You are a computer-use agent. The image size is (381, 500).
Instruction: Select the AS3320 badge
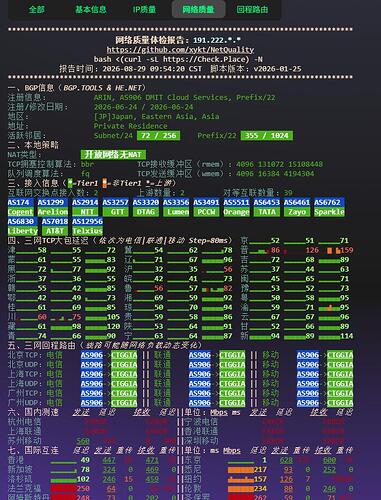146,202
